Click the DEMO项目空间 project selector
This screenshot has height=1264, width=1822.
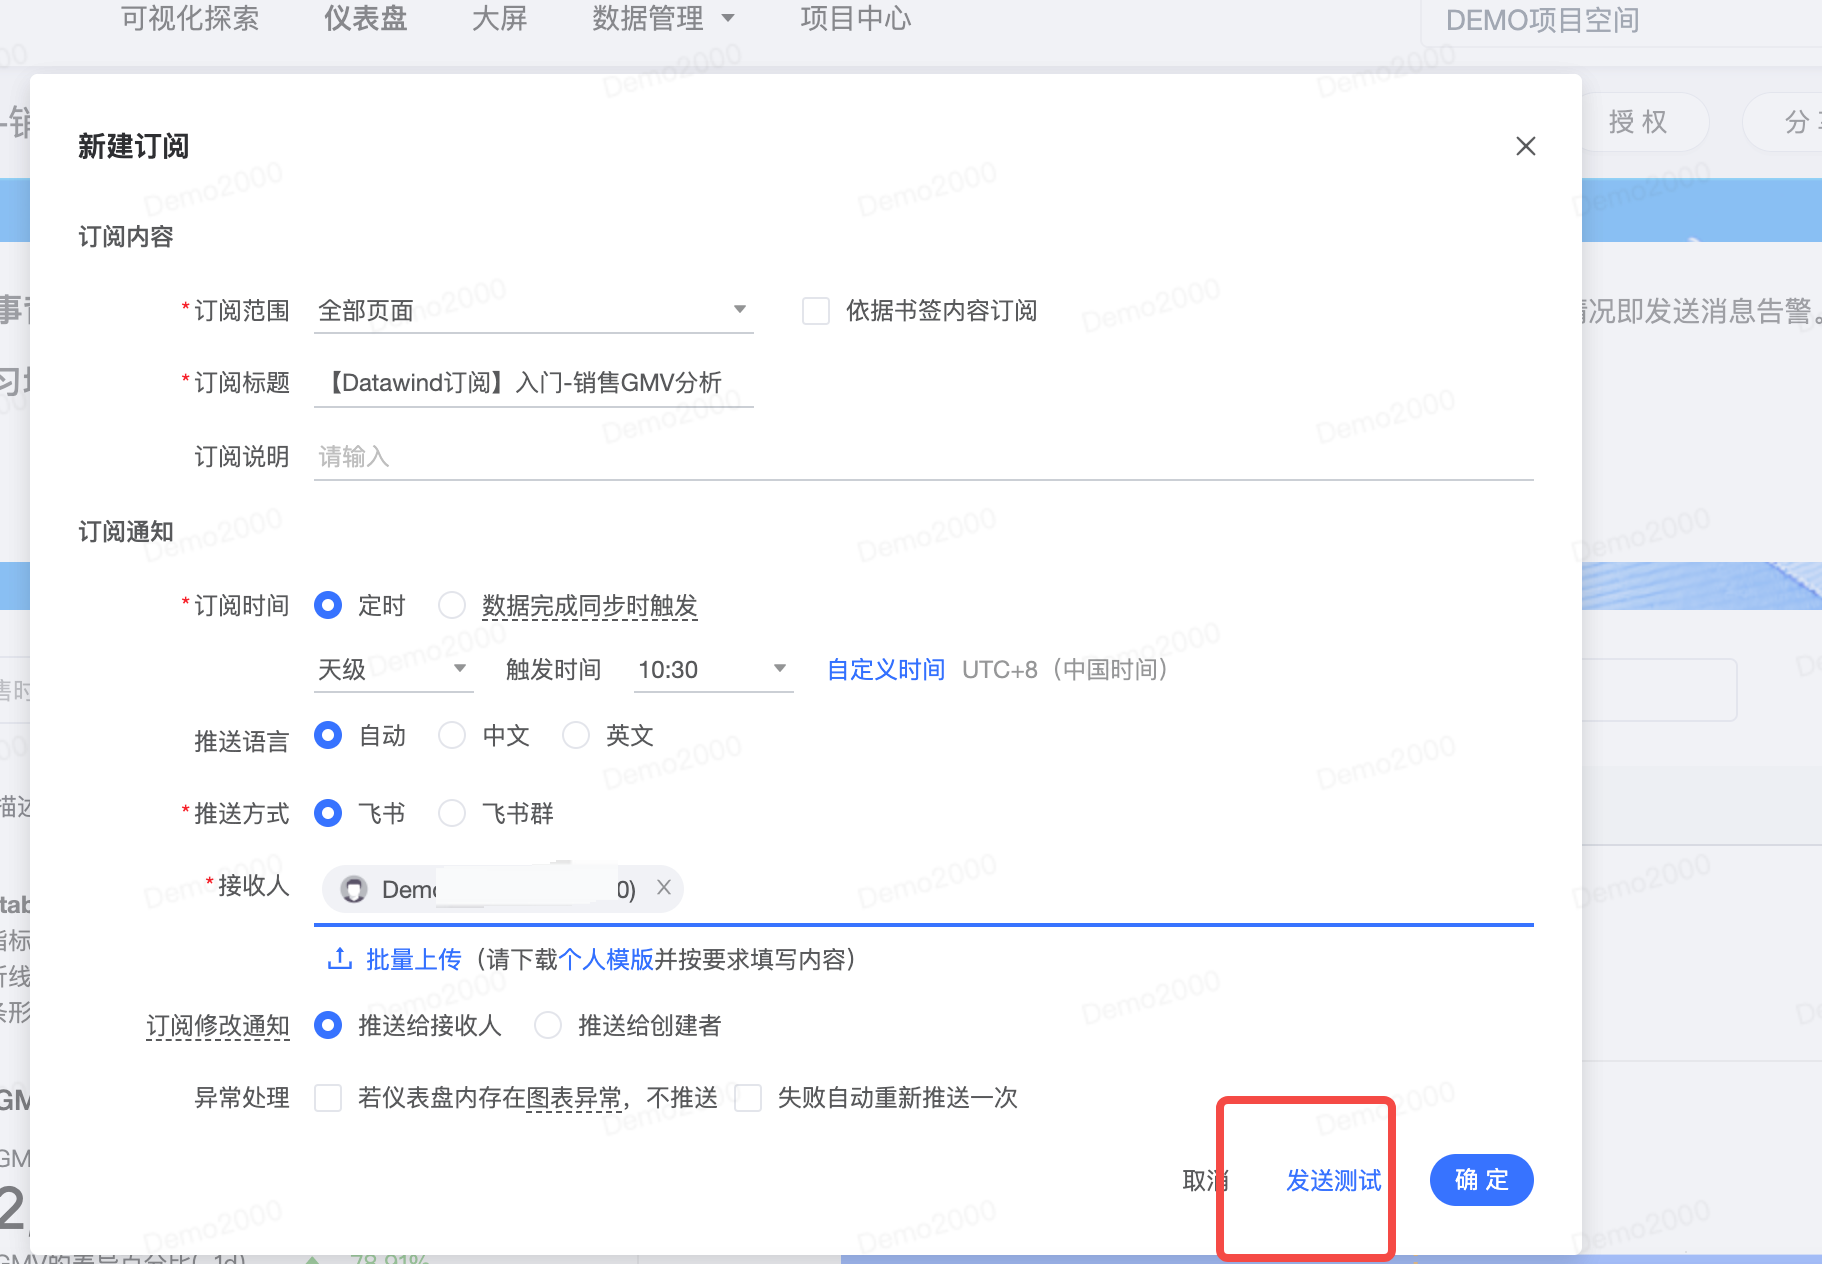tap(1620, 20)
